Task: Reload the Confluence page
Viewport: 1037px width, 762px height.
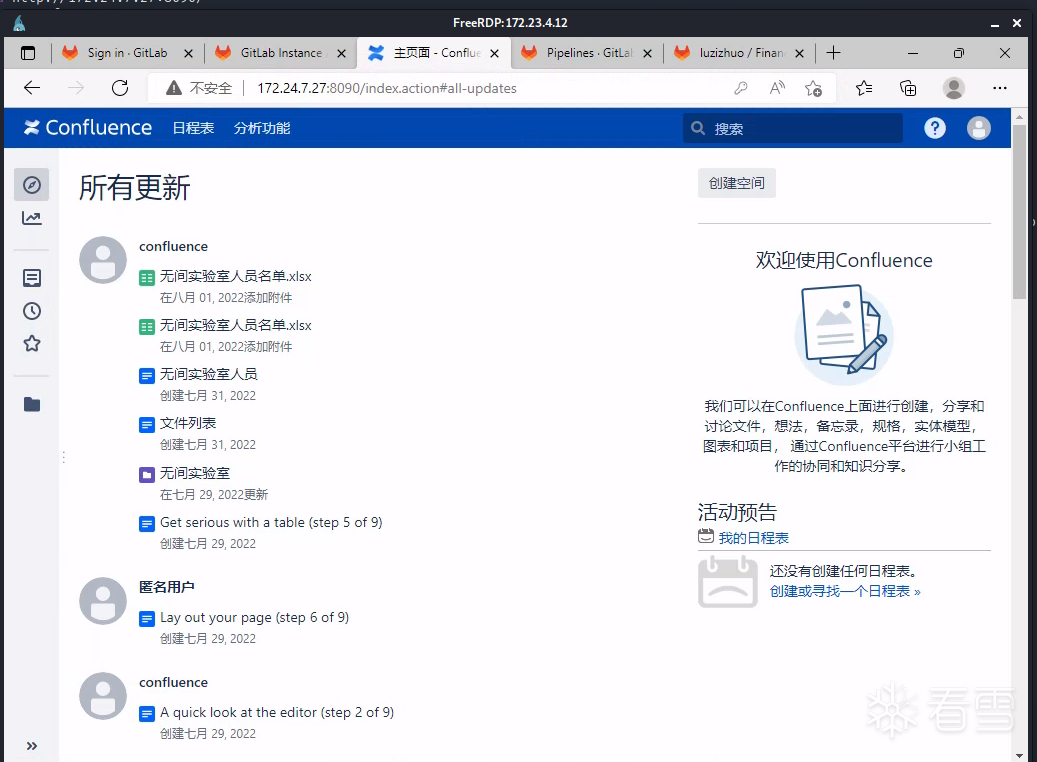Action: [x=120, y=88]
